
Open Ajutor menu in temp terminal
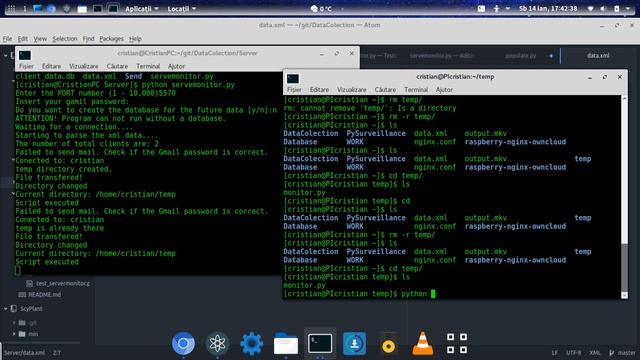tap(444, 89)
